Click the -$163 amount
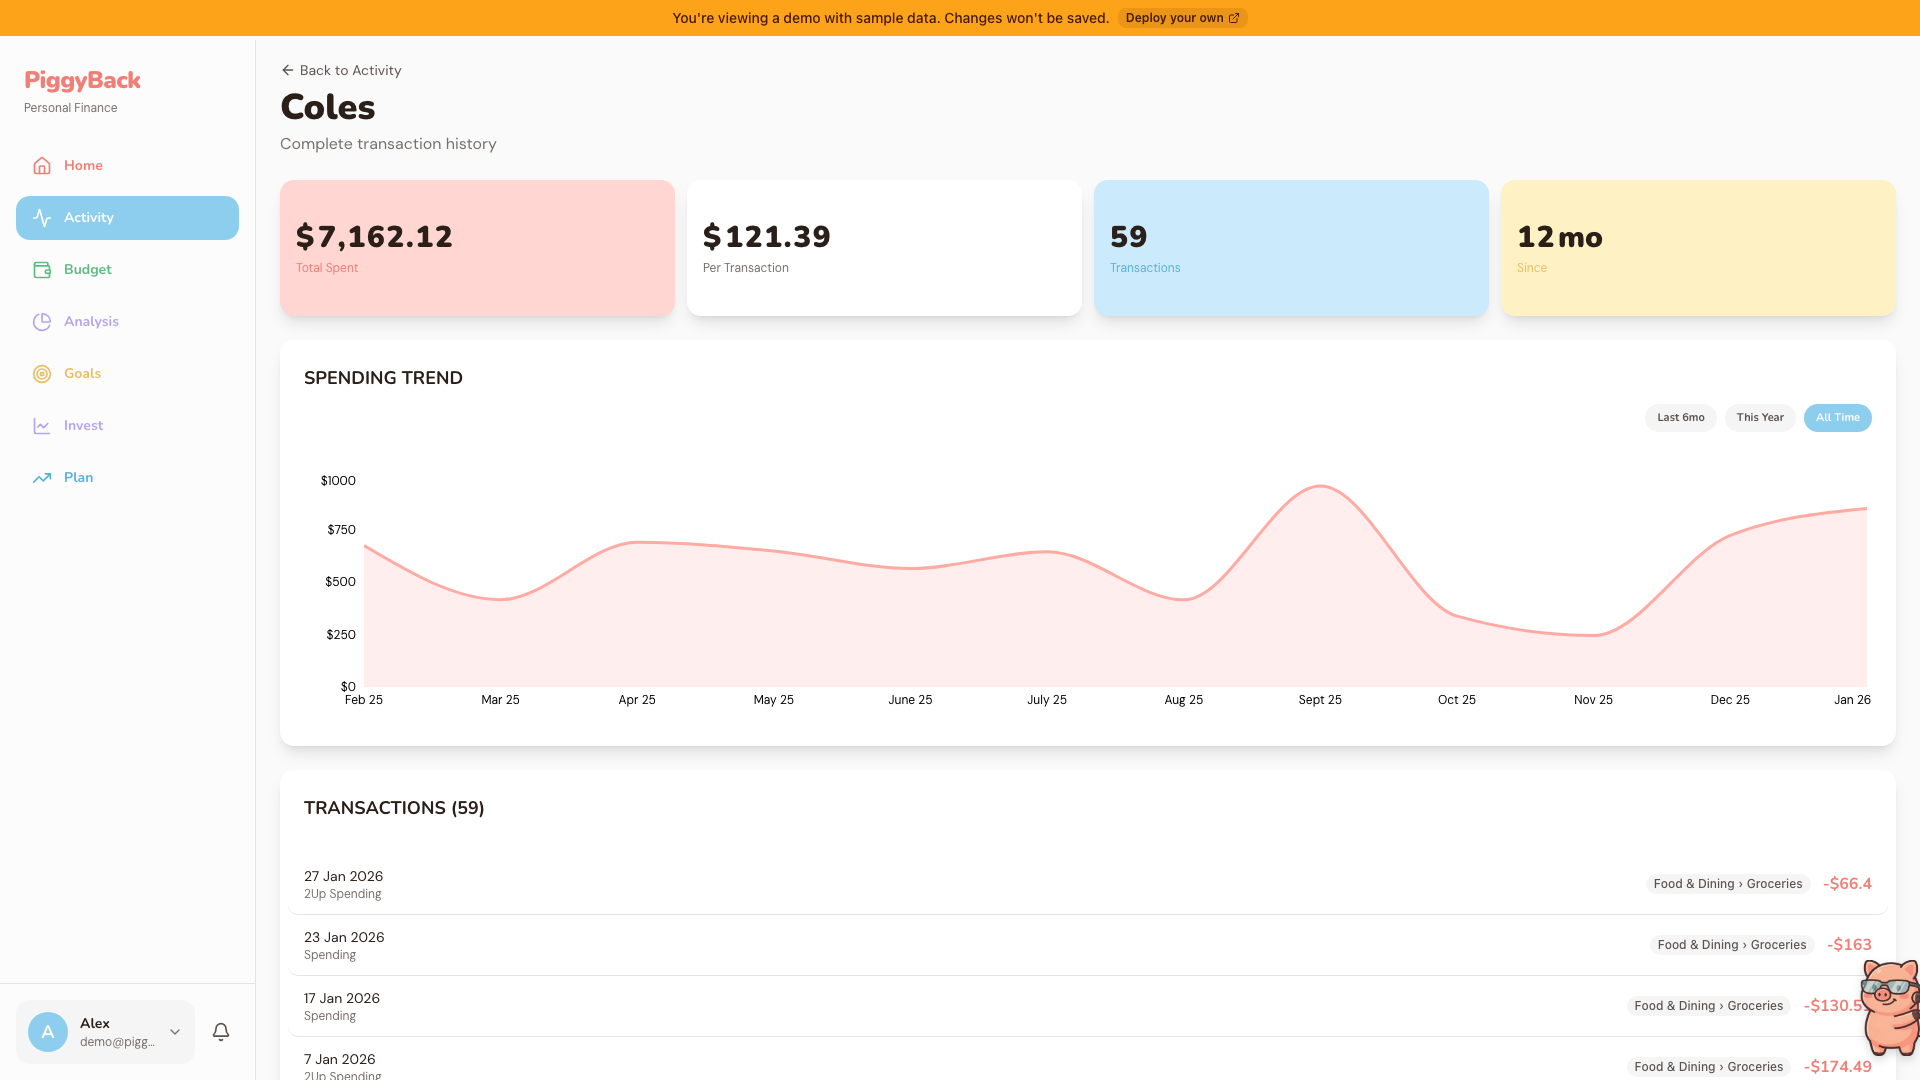Viewport: 1920px width, 1080px height. pos(1849,945)
